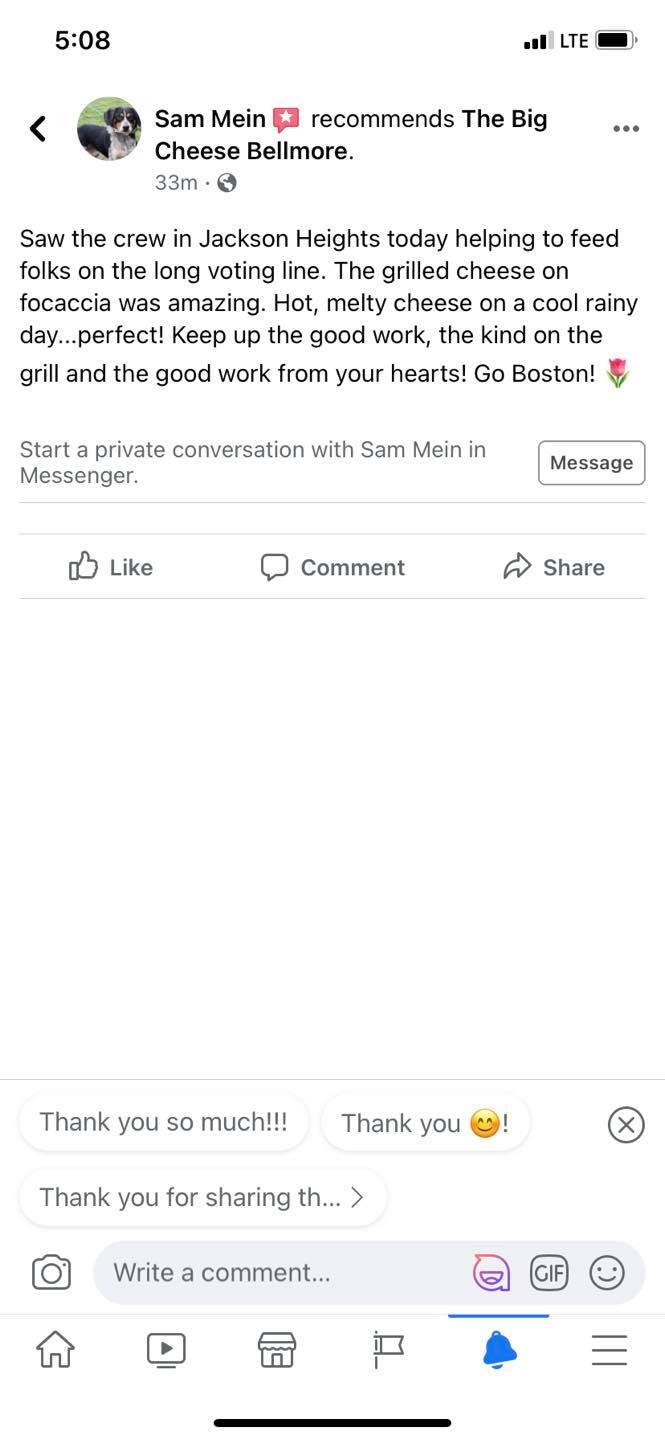Open the three-dot post options menu

[625, 128]
